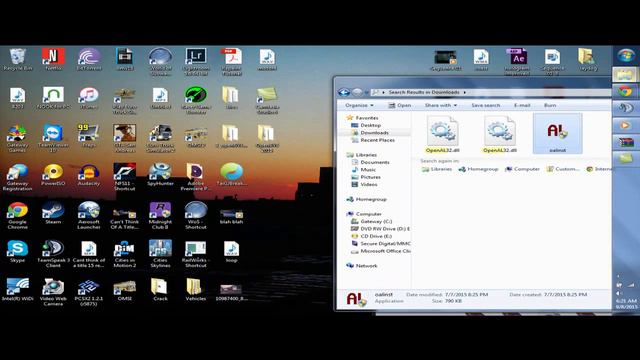Open the iTunes desktop shortcut
This screenshot has height=360, width=640.
coord(89,98)
